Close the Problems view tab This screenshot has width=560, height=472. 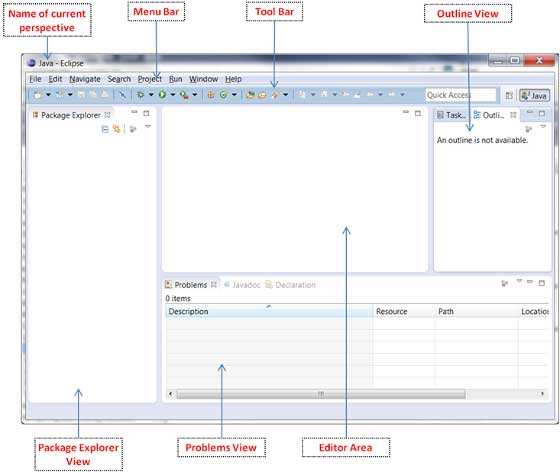pos(214,285)
